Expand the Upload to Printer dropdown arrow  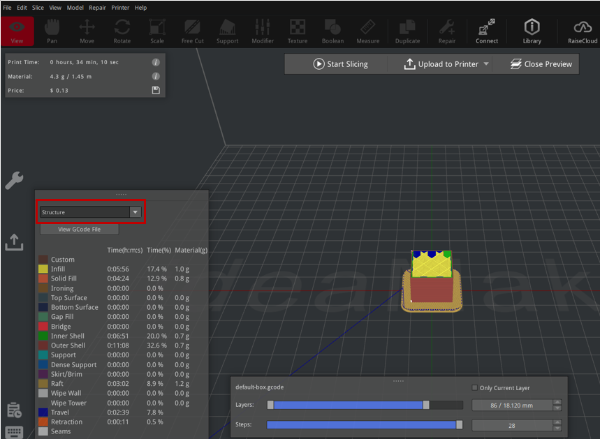pos(486,64)
